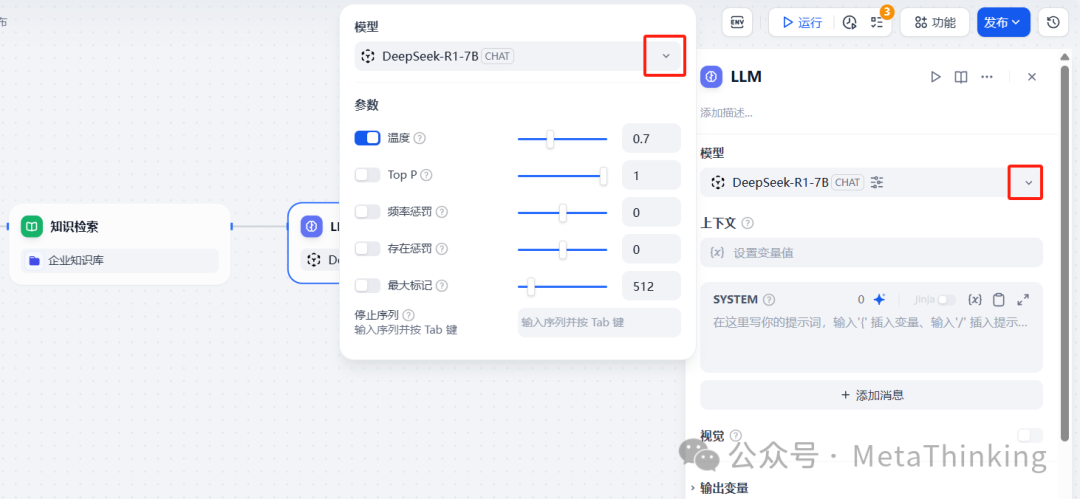The height and width of the screenshot is (499, 1080).
Task: Enable the 存在惩罚 presence penalty switch
Action: [x=367, y=248]
